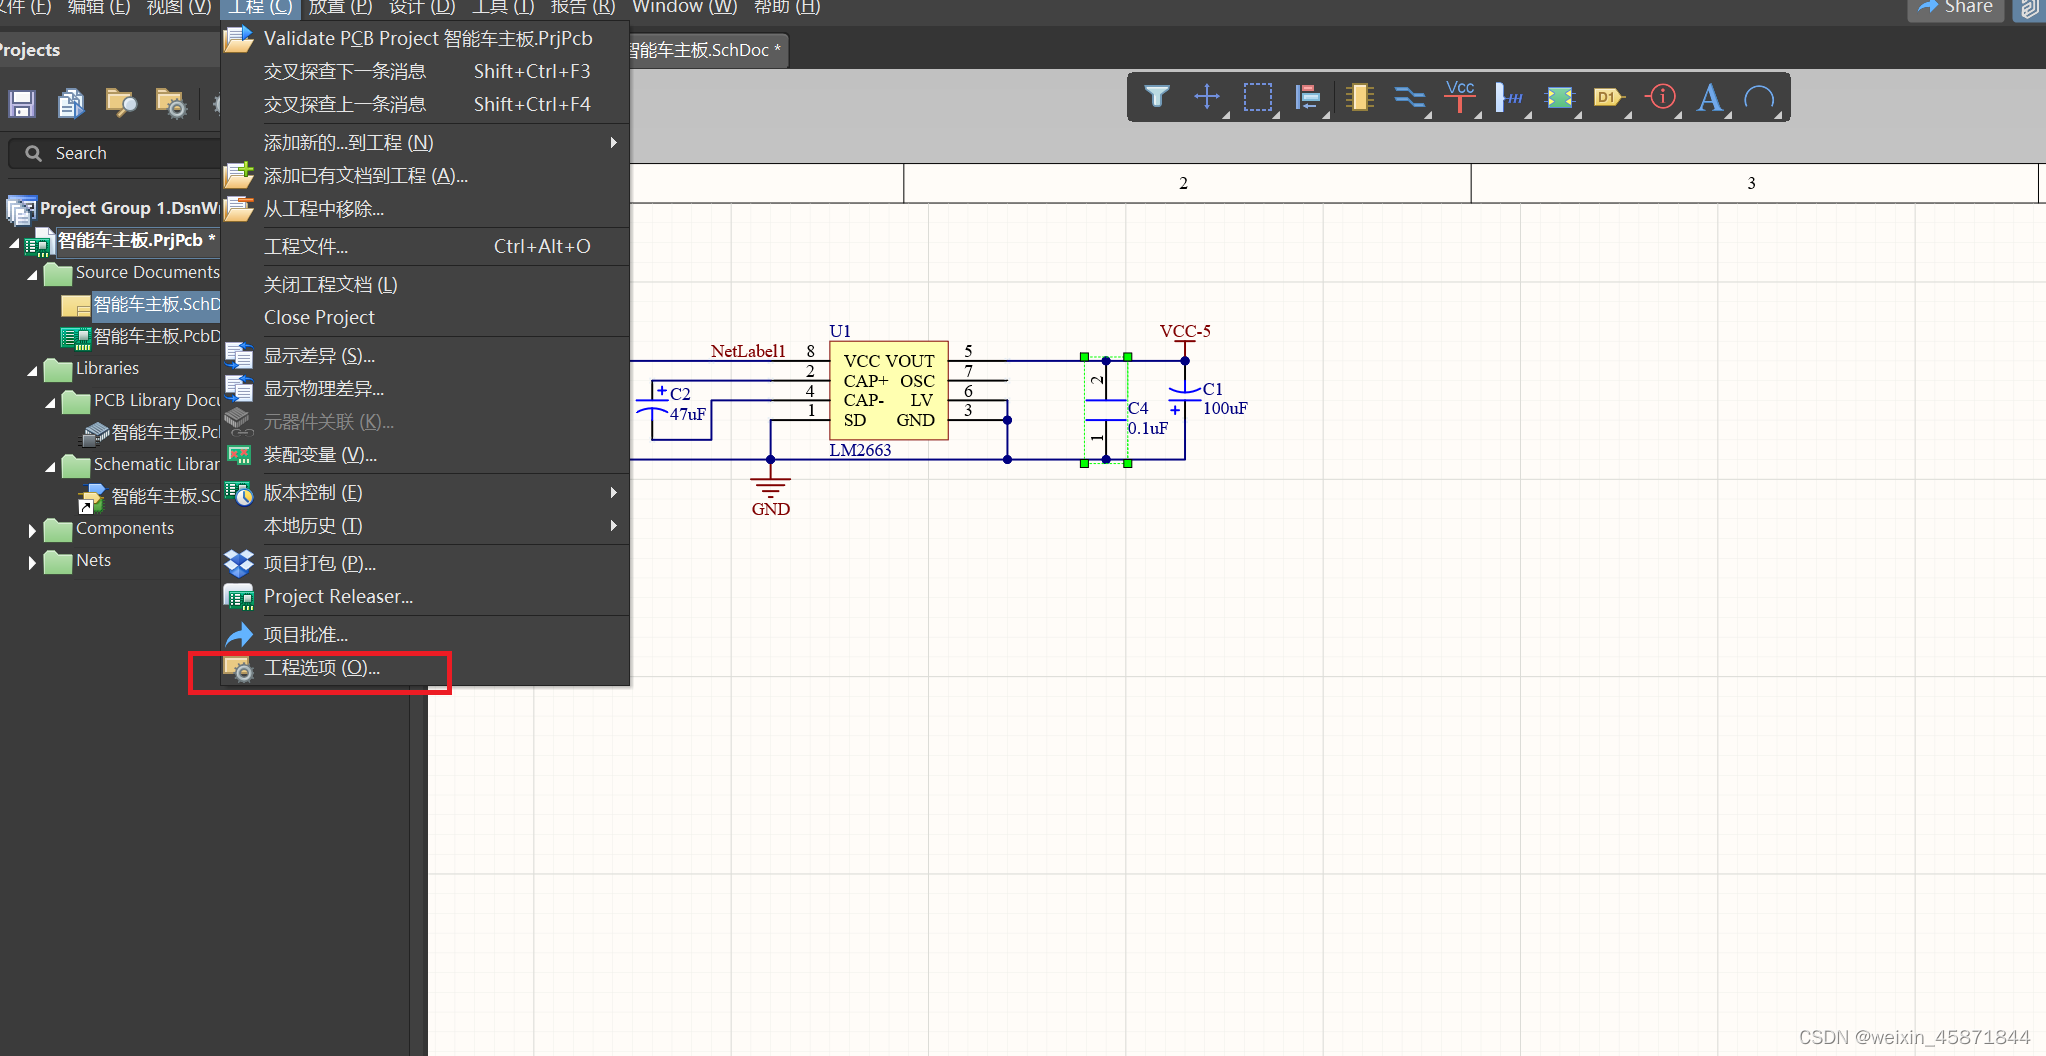This screenshot has height=1056, width=2046.
Task: Click the rectangular selection tool icon
Action: point(1257,97)
